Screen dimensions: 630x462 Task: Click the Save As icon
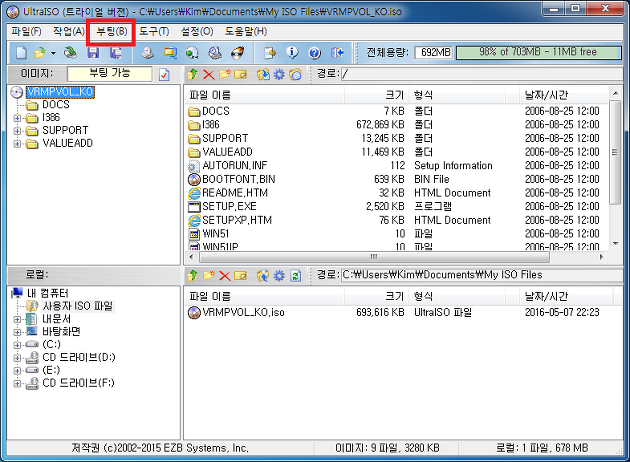116,53
